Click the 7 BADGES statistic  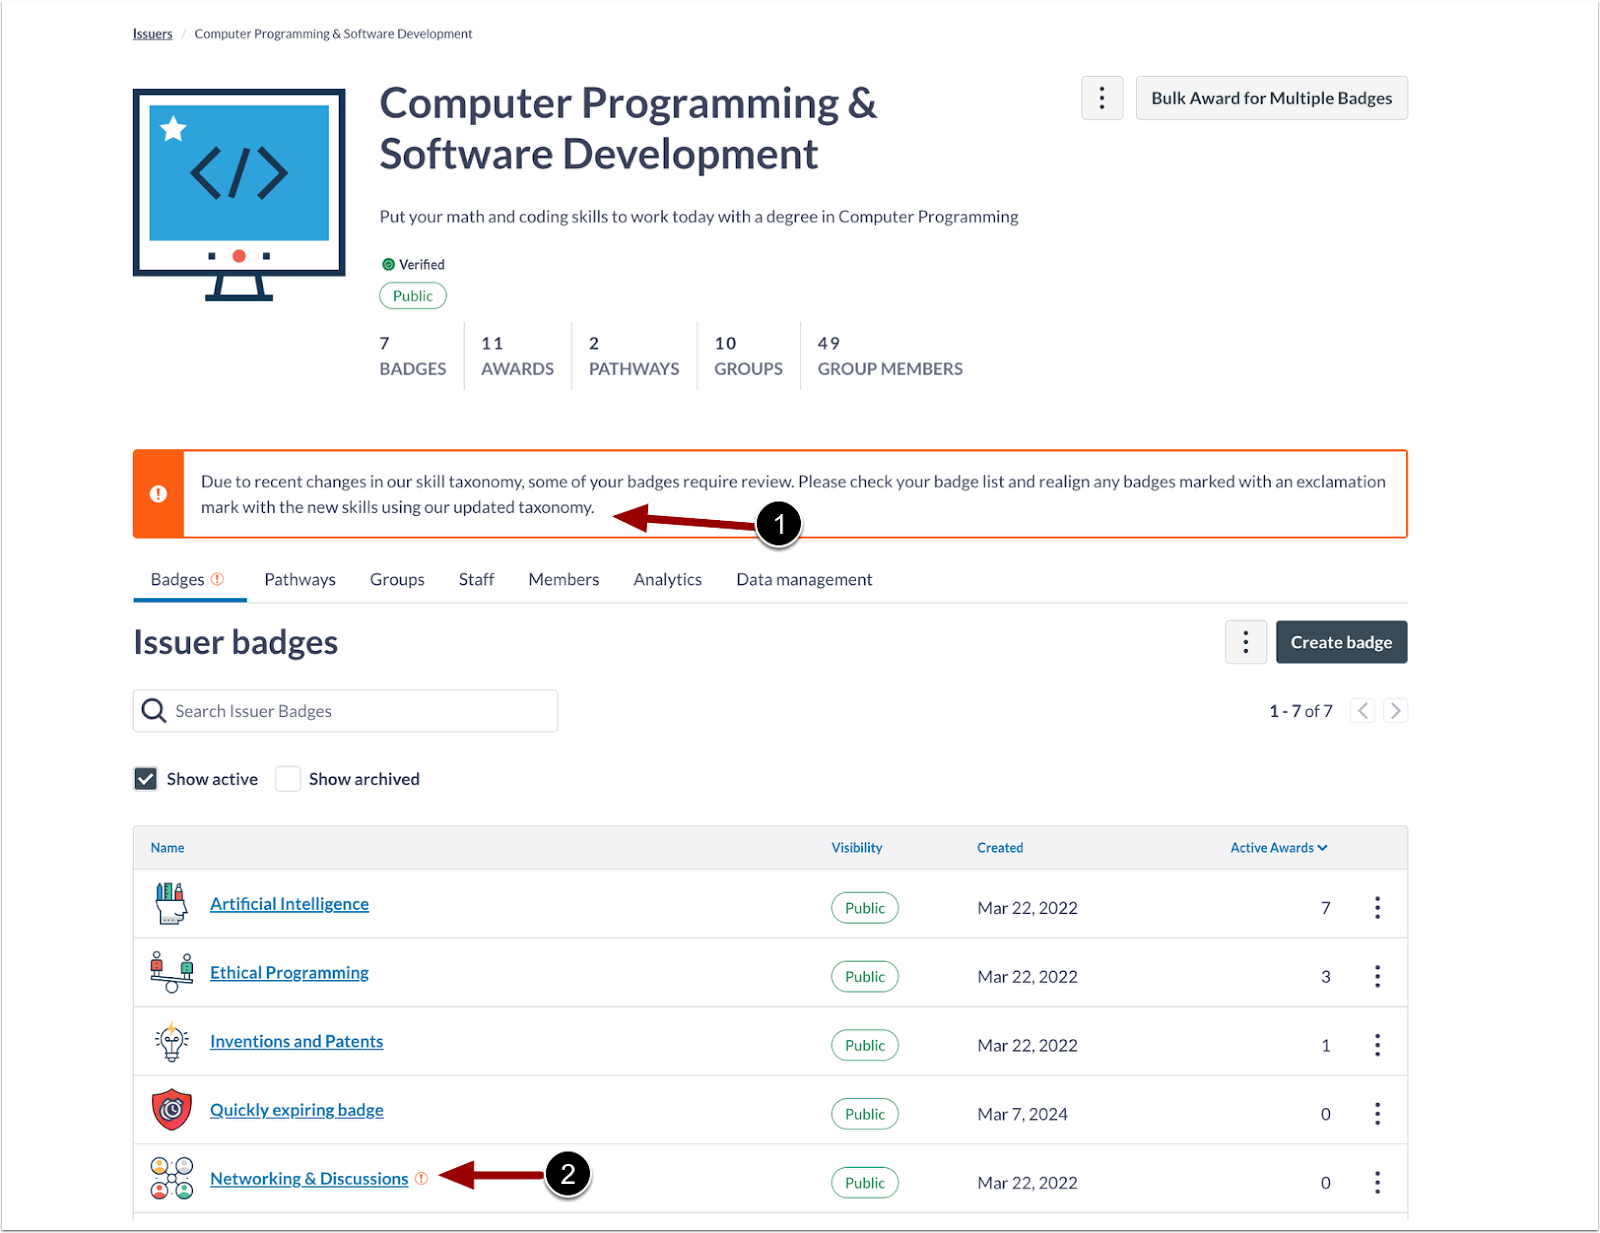[413, 356]
